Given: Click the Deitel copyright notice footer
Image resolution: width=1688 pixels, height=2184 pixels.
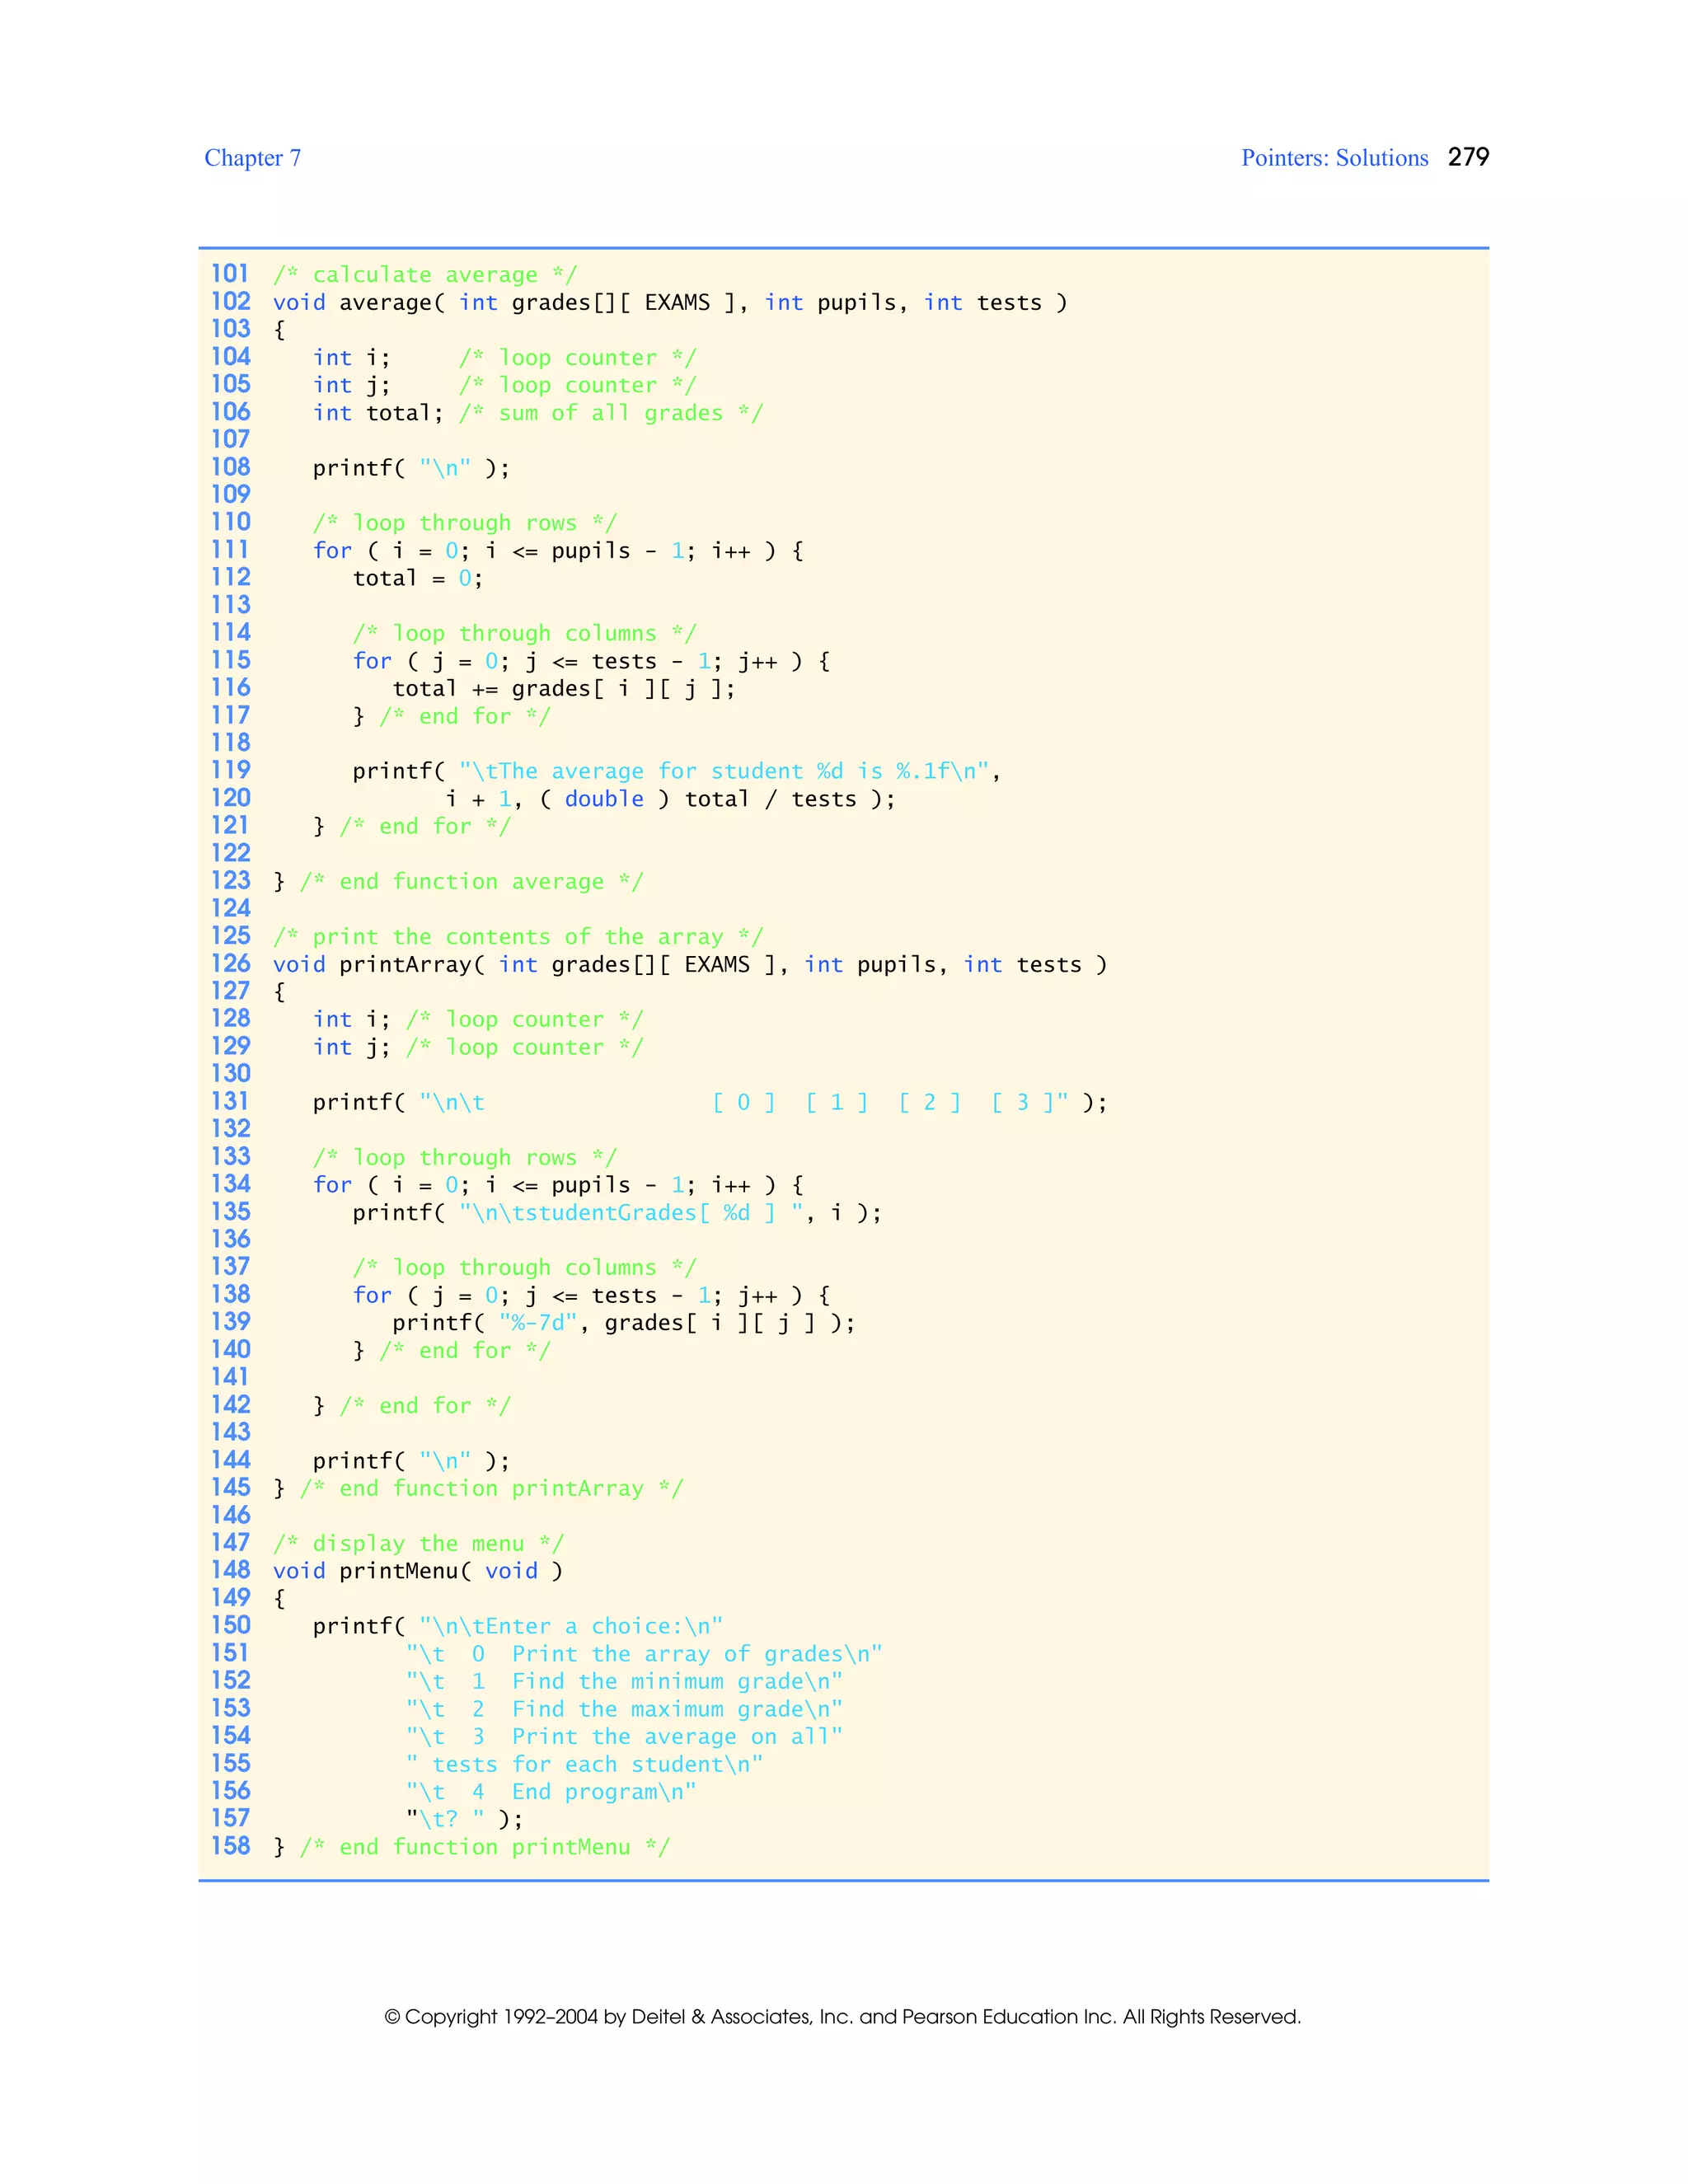Looking at the screenshot, I should 842,2016.
